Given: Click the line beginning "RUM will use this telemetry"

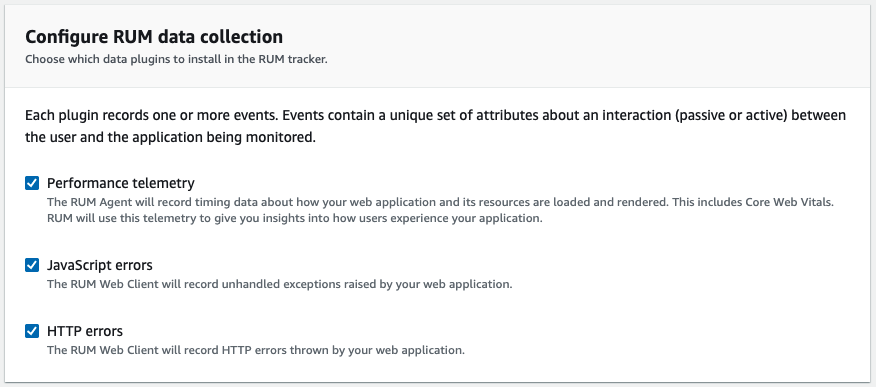Looking at the screenshot, I should (295, 218).
